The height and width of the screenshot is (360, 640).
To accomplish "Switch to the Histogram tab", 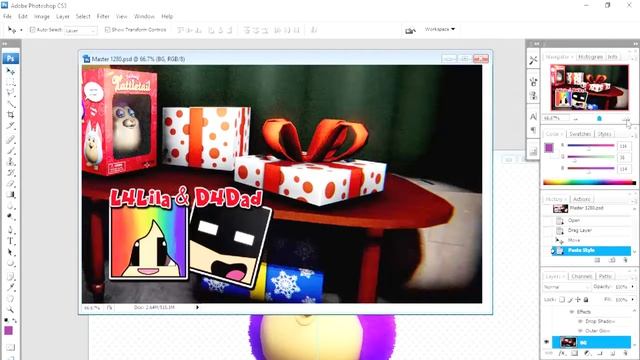I will click(x=590, y=57).
